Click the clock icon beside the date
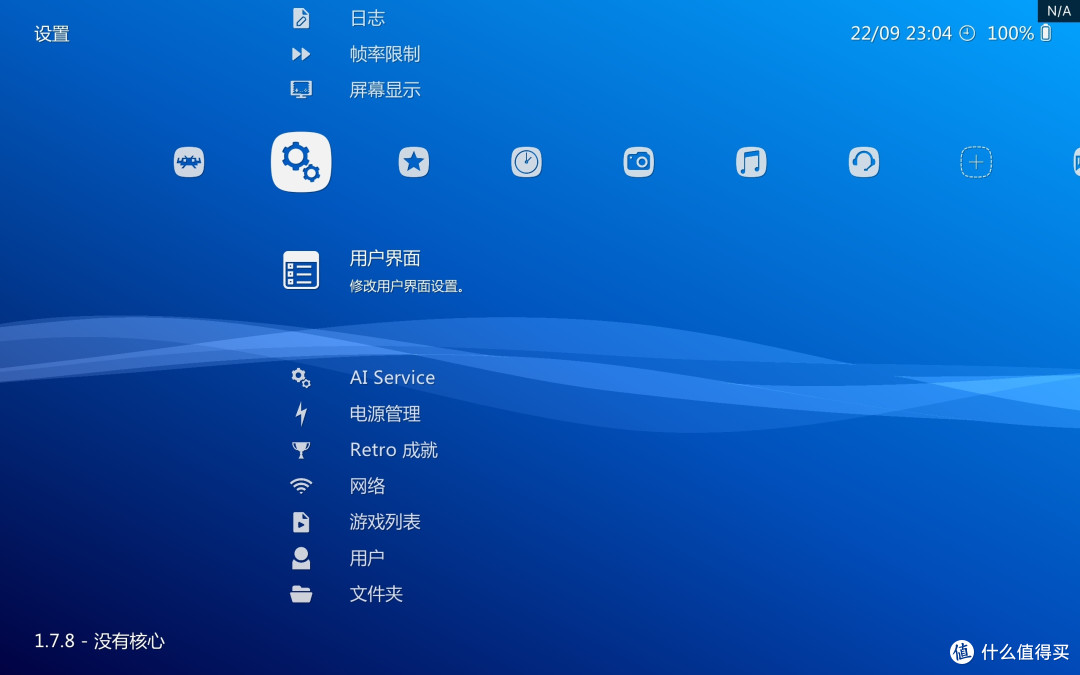 tap(968, 33)
